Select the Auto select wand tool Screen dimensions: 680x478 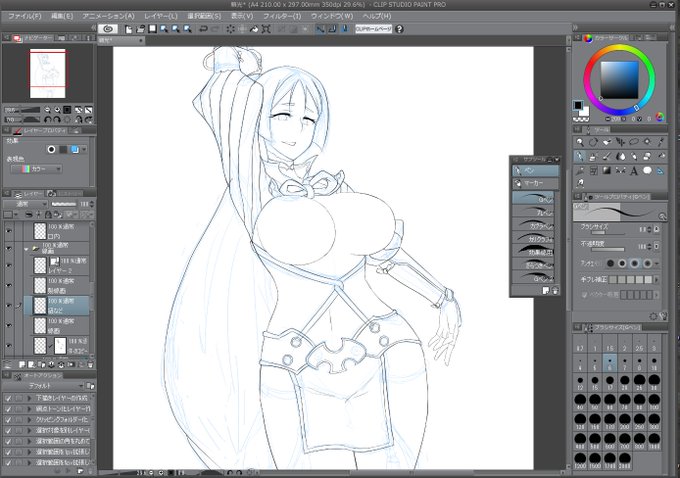[x=647, y=142]
